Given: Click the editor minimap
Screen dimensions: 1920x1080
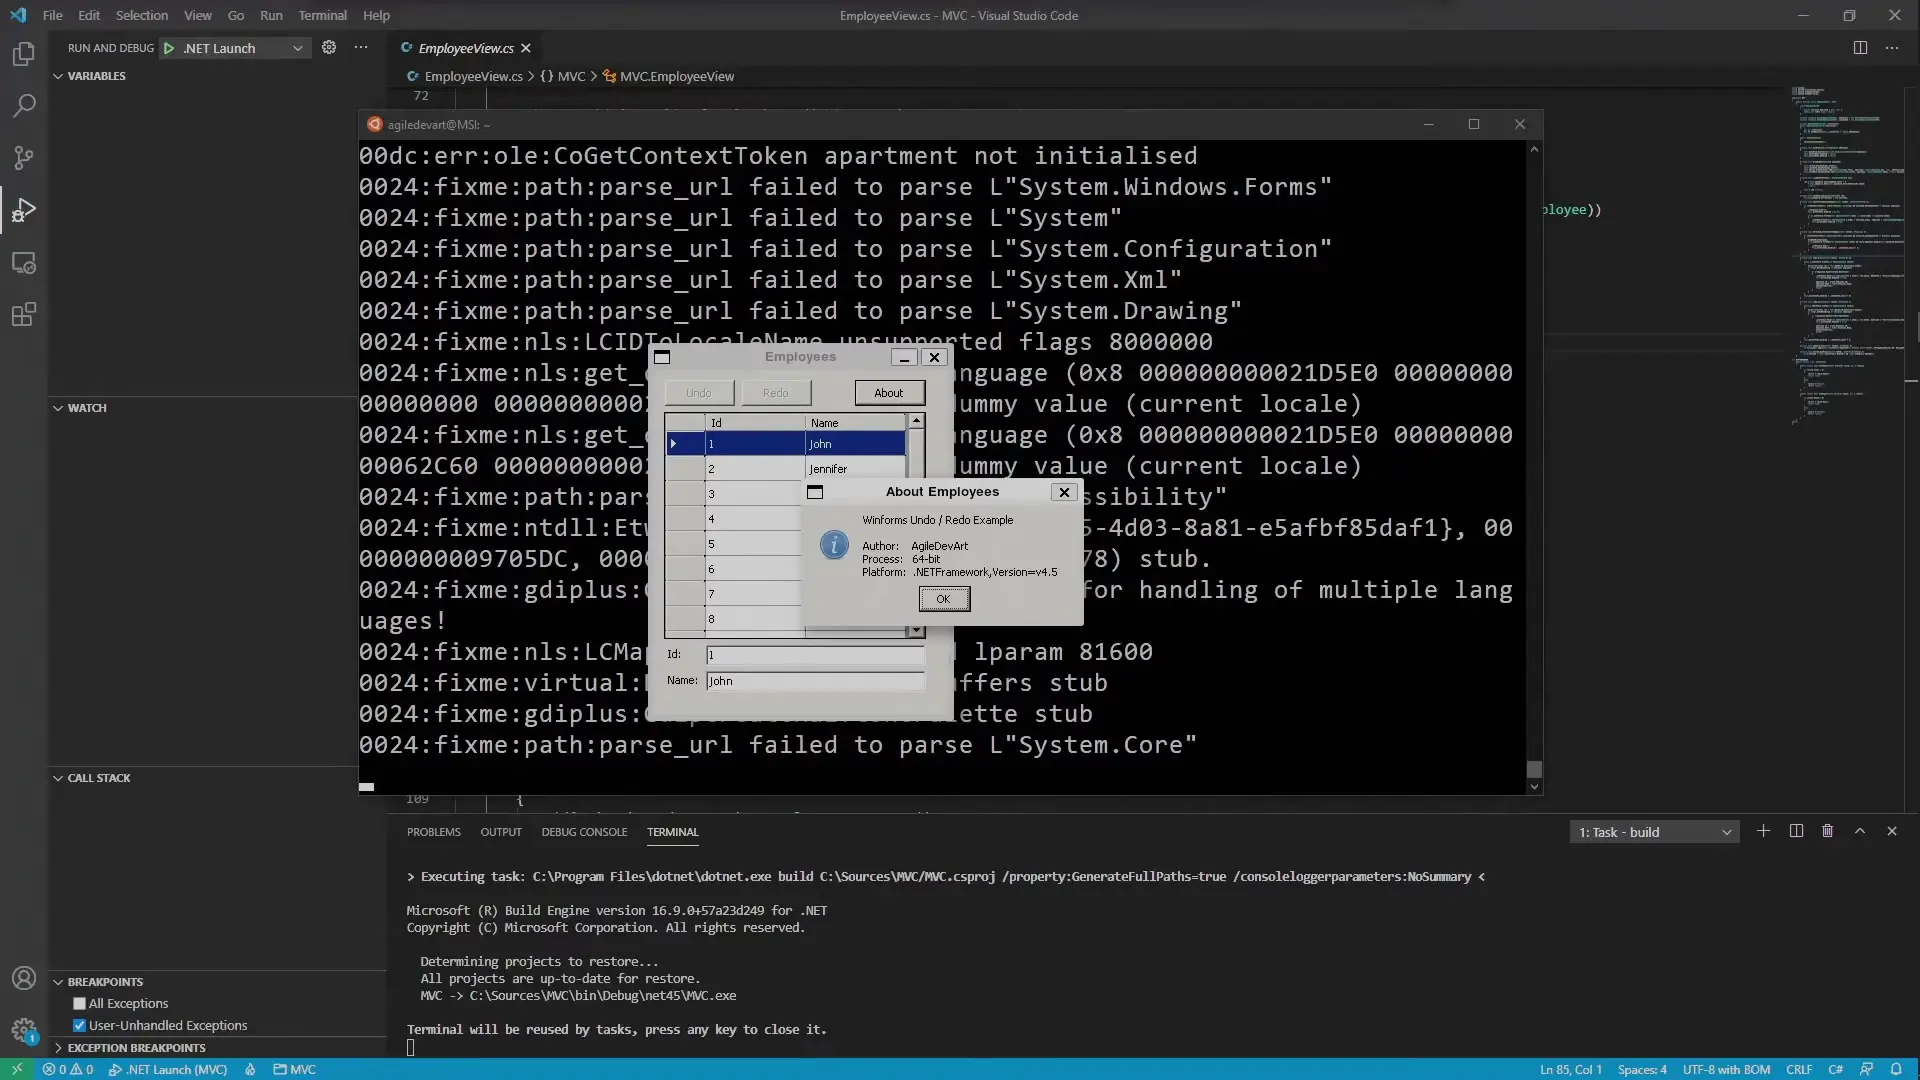Looking at the screenshot, I should (1848, 255).
